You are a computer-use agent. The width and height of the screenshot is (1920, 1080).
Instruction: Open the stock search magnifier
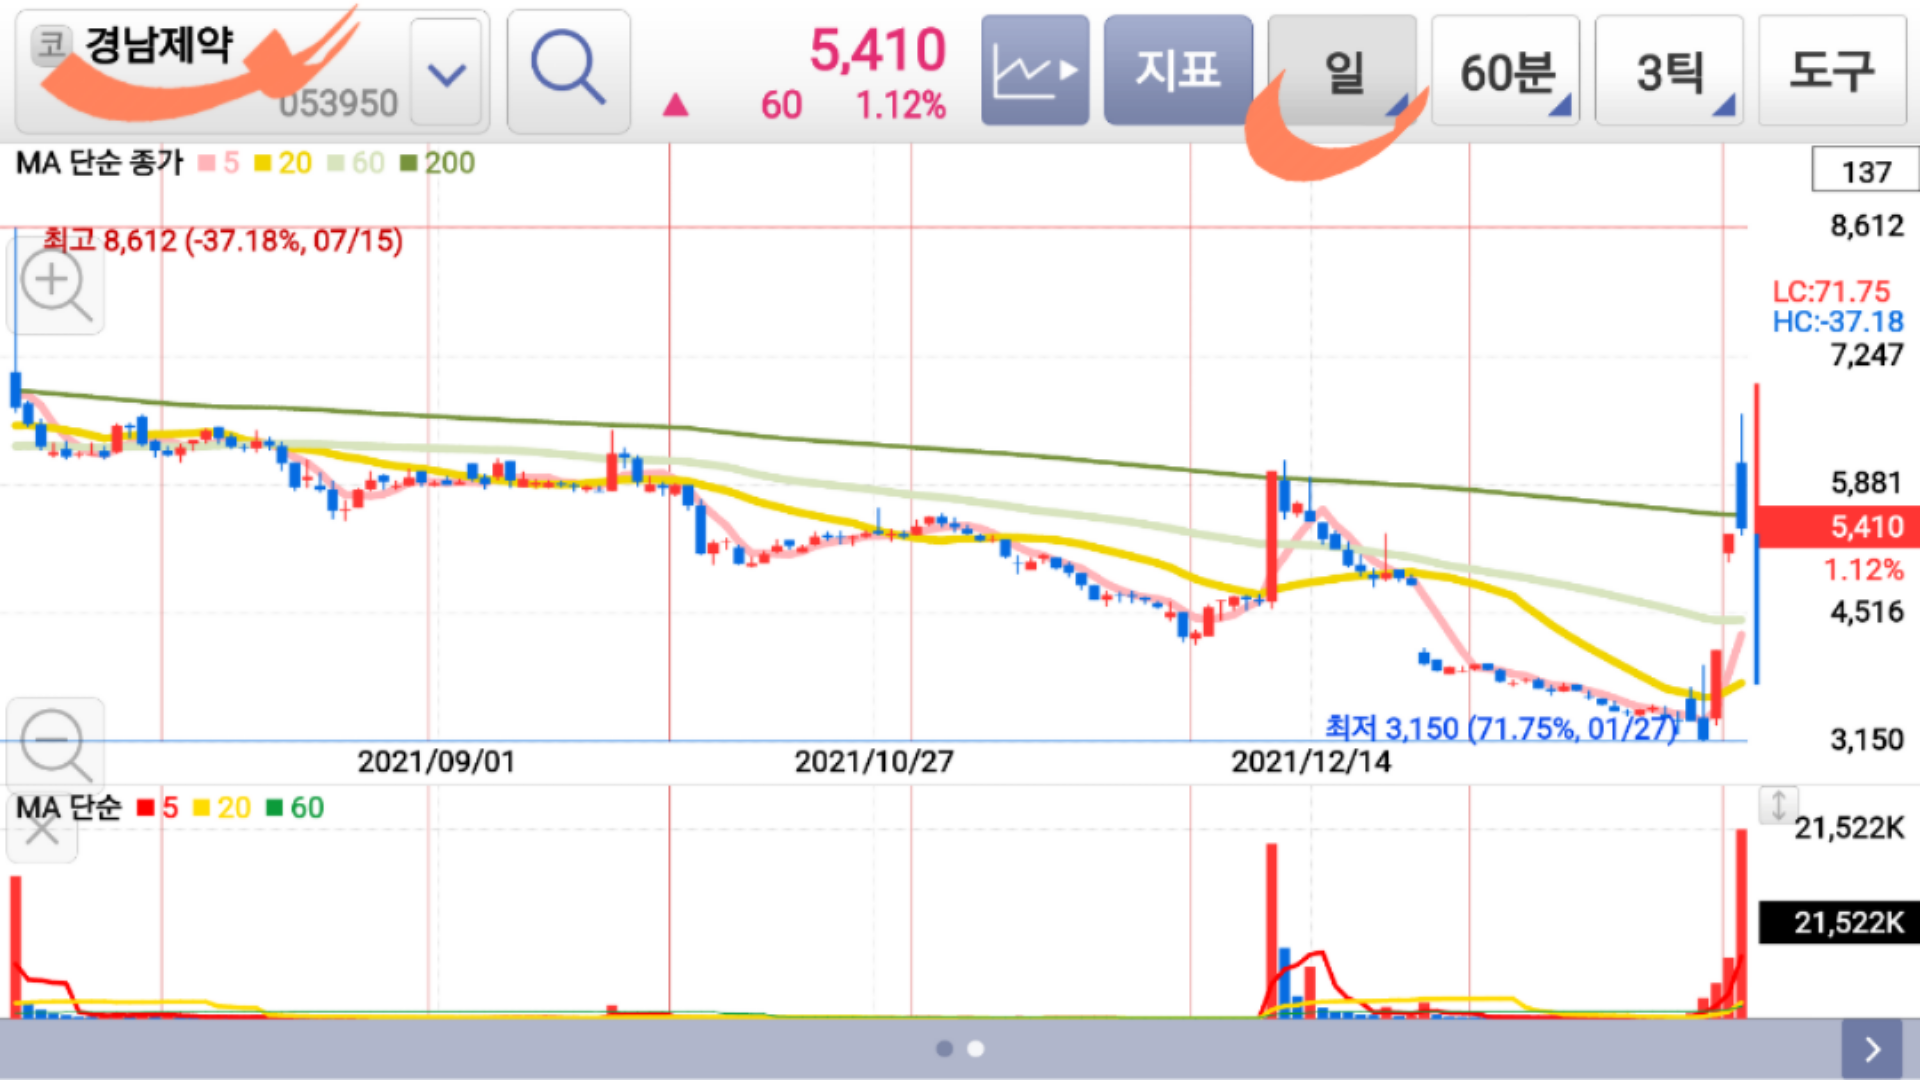pyautogui.click(x=568, y=71)
